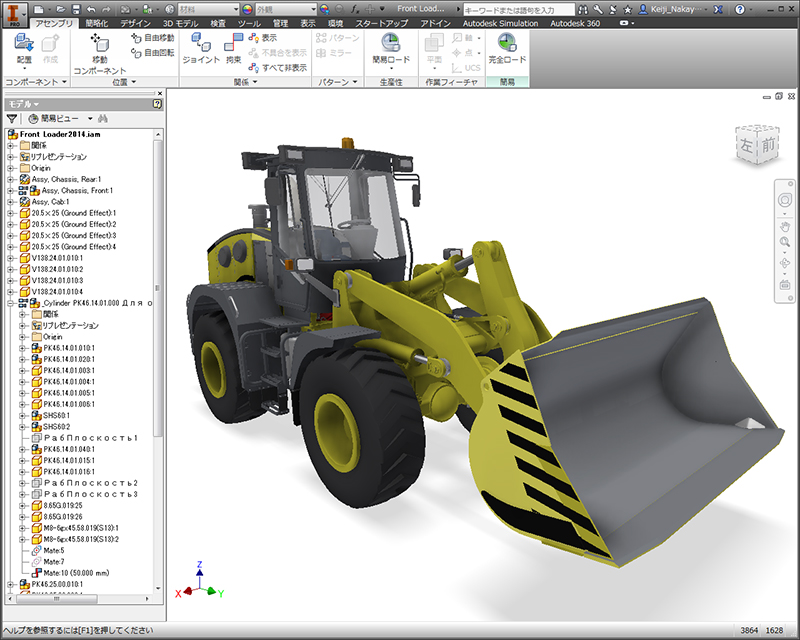
Task: Click the full navigation wheel icon
Action: coord(785,200)
